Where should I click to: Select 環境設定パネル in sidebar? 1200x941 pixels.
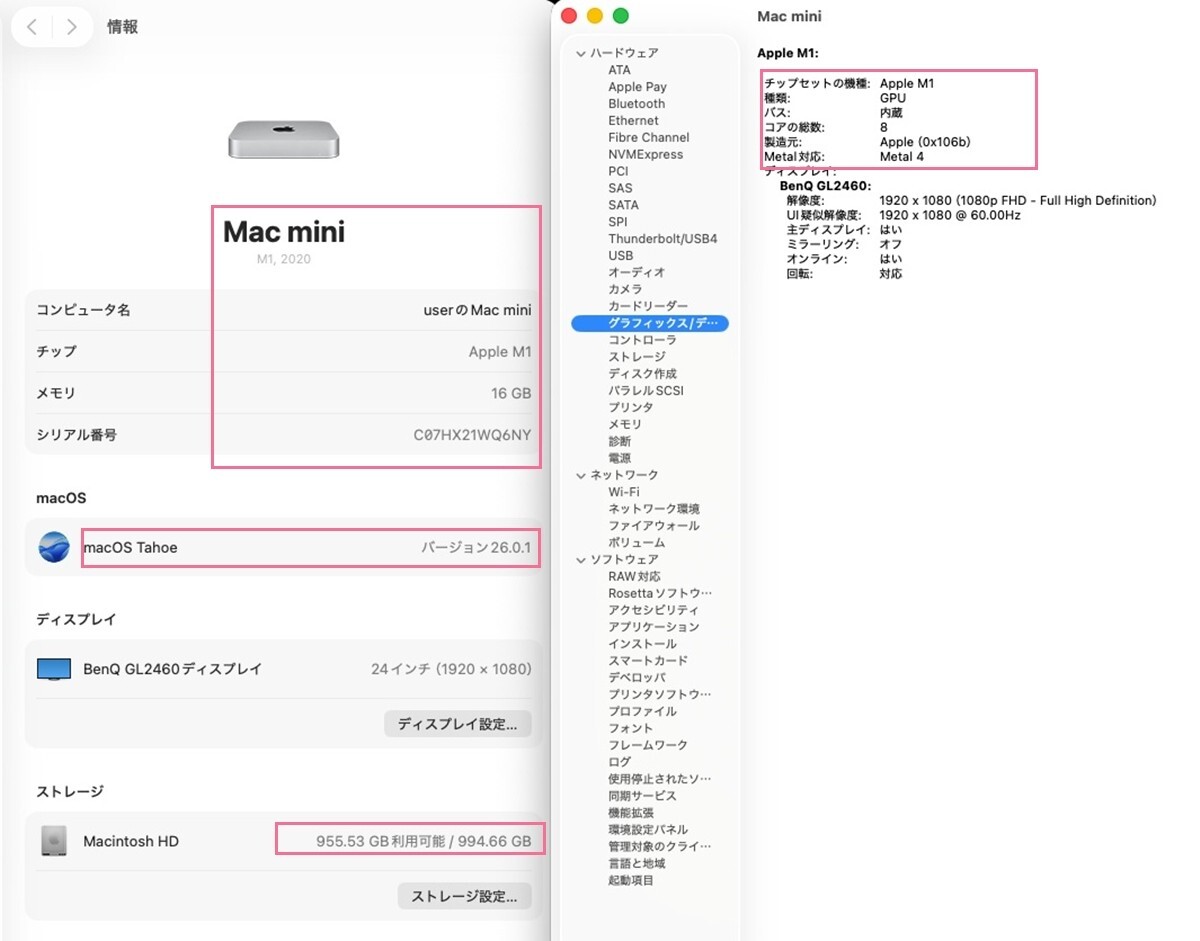(648, 830)
